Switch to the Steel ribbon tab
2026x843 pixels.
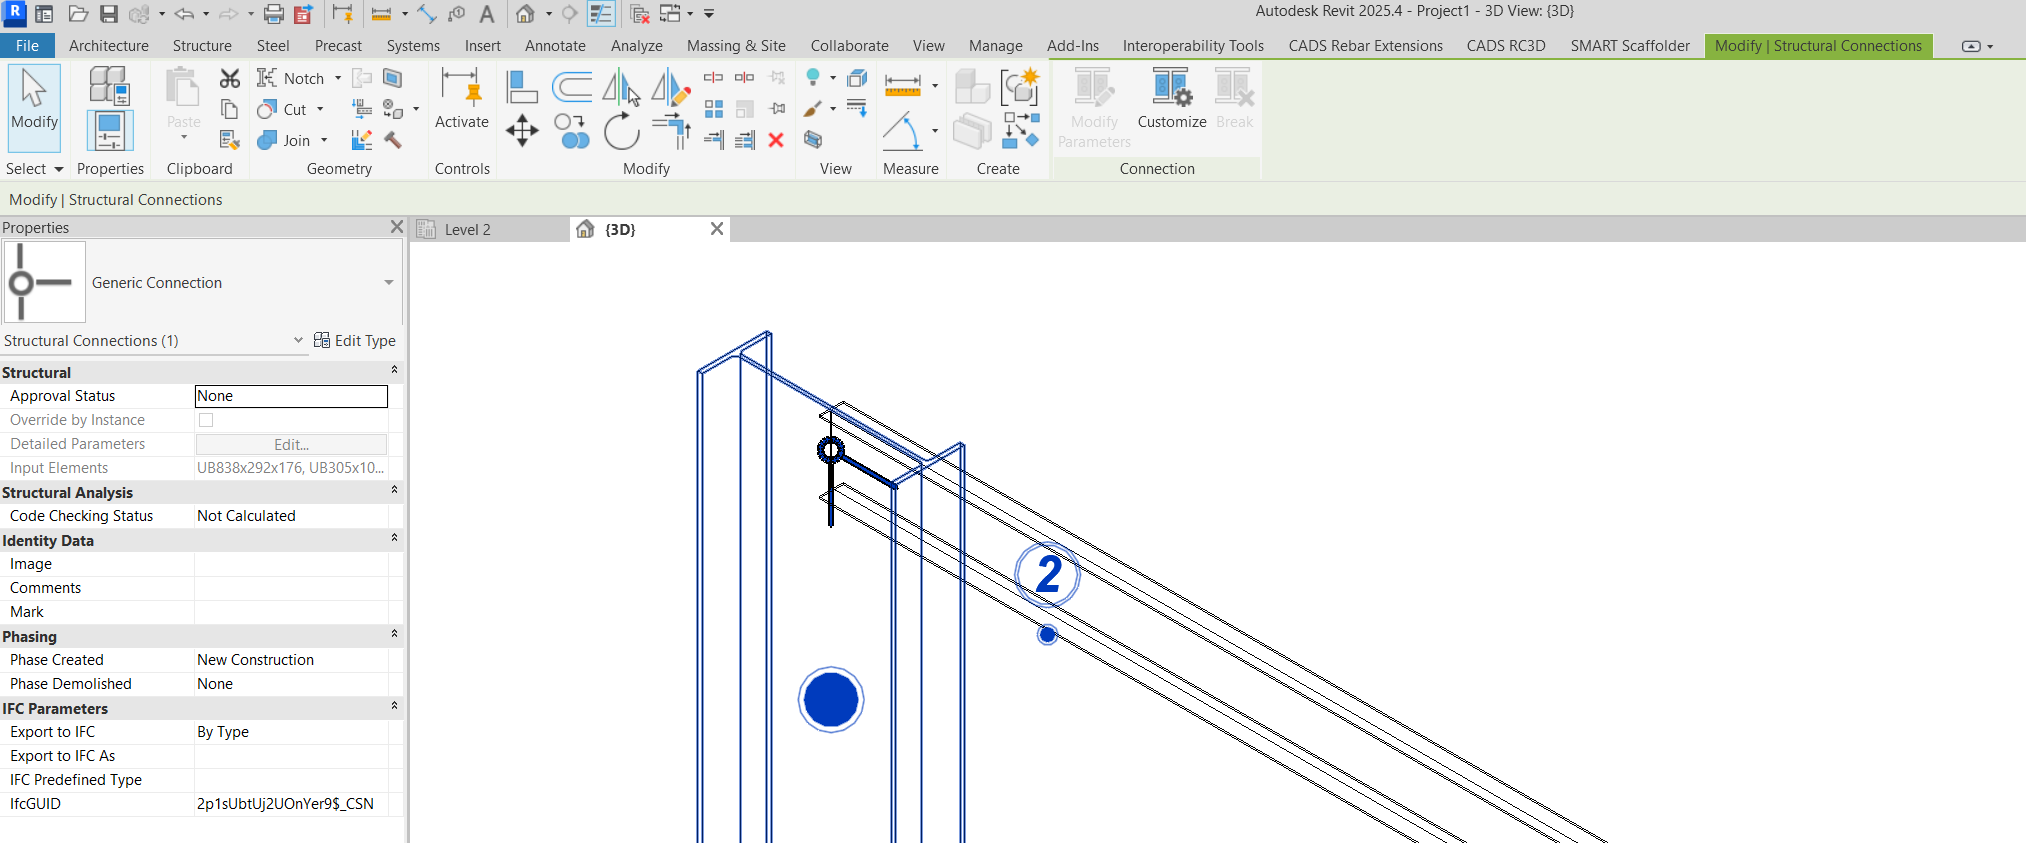point(273,46)
